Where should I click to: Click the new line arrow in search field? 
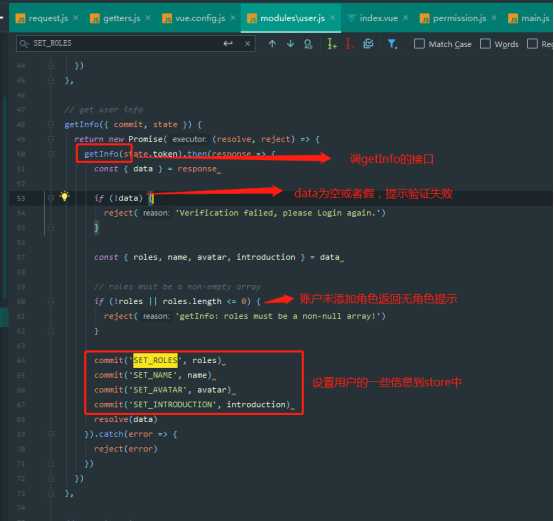pyautogui.click(x=228, y=43)
